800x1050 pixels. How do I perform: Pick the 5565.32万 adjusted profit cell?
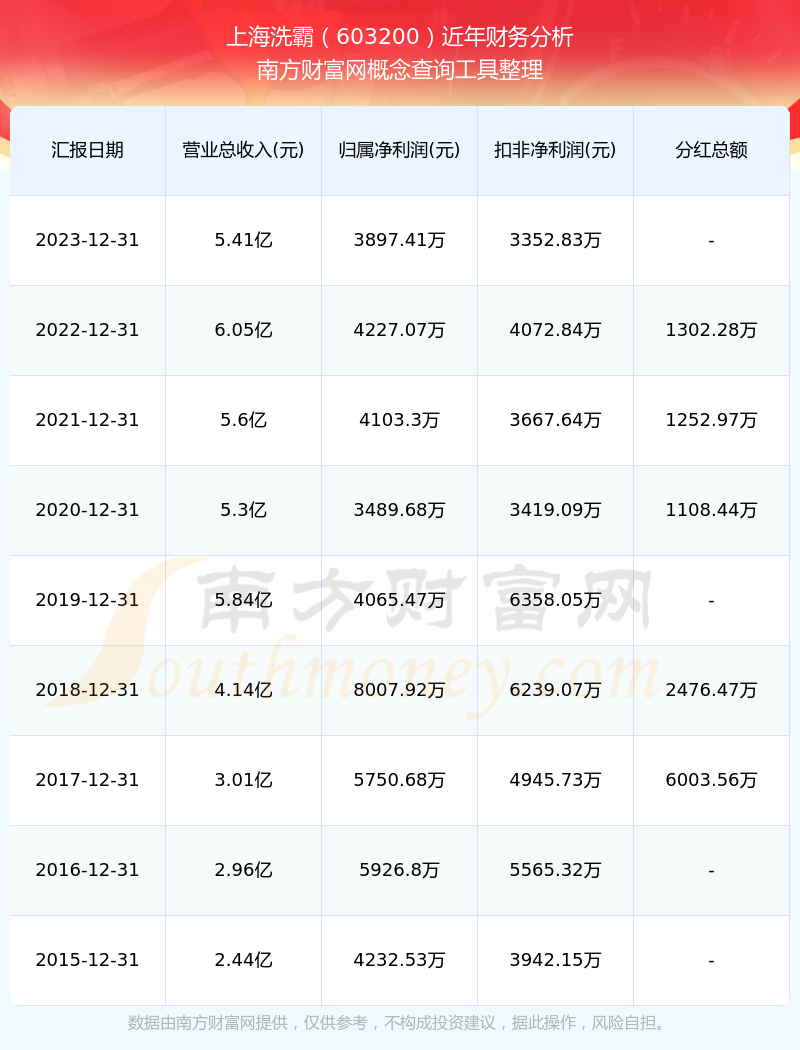tap(556, 870)
